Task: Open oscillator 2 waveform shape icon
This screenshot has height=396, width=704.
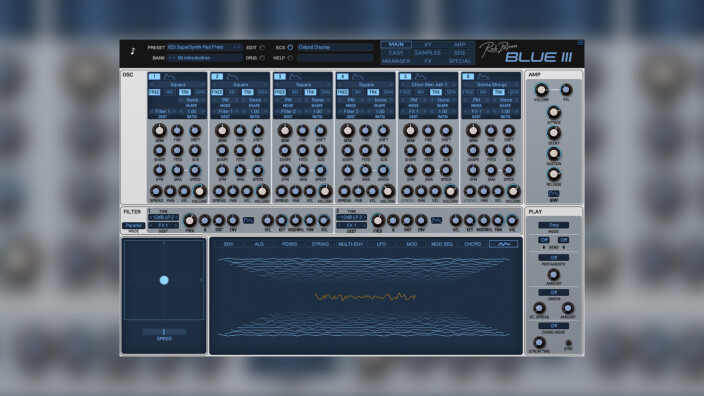Action: coord(232,77)
